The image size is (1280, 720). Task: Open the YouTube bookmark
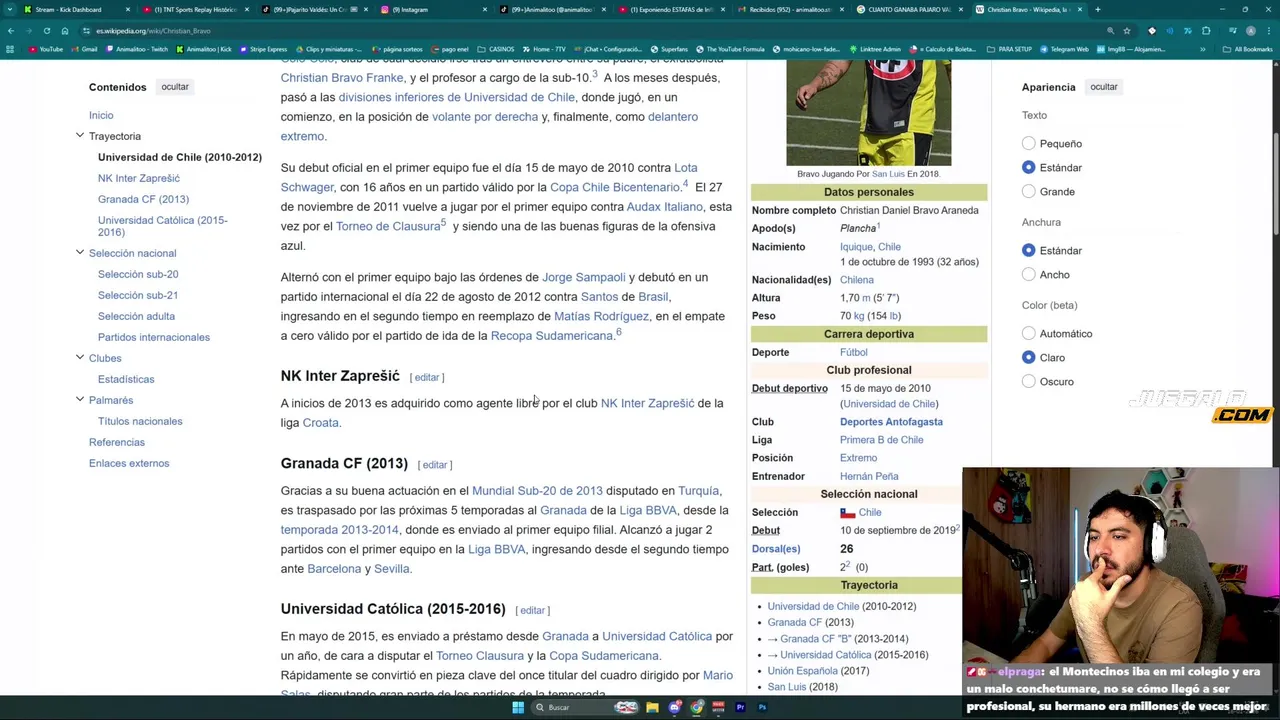coord(46,49)
